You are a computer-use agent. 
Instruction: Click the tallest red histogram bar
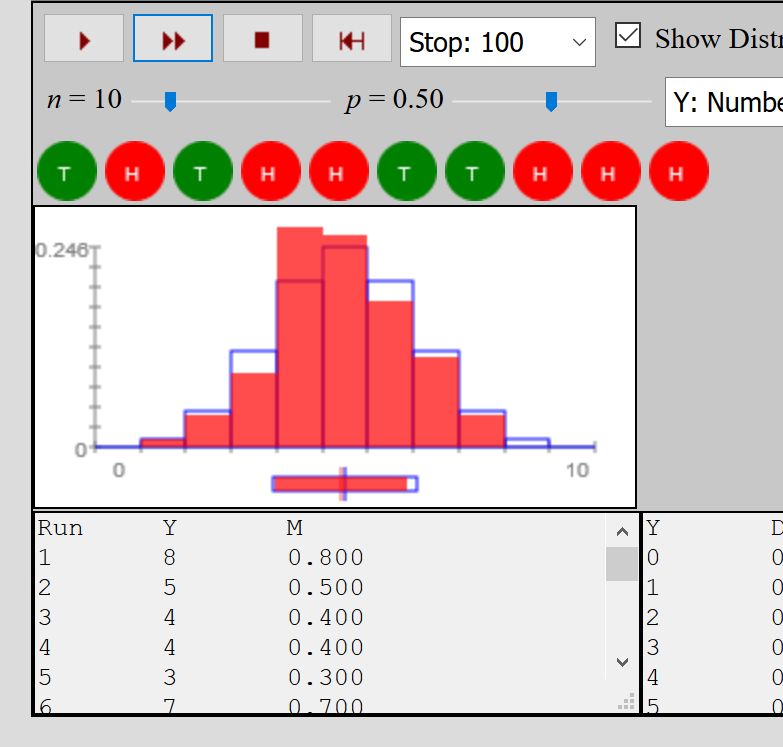(x=300, y=337)
